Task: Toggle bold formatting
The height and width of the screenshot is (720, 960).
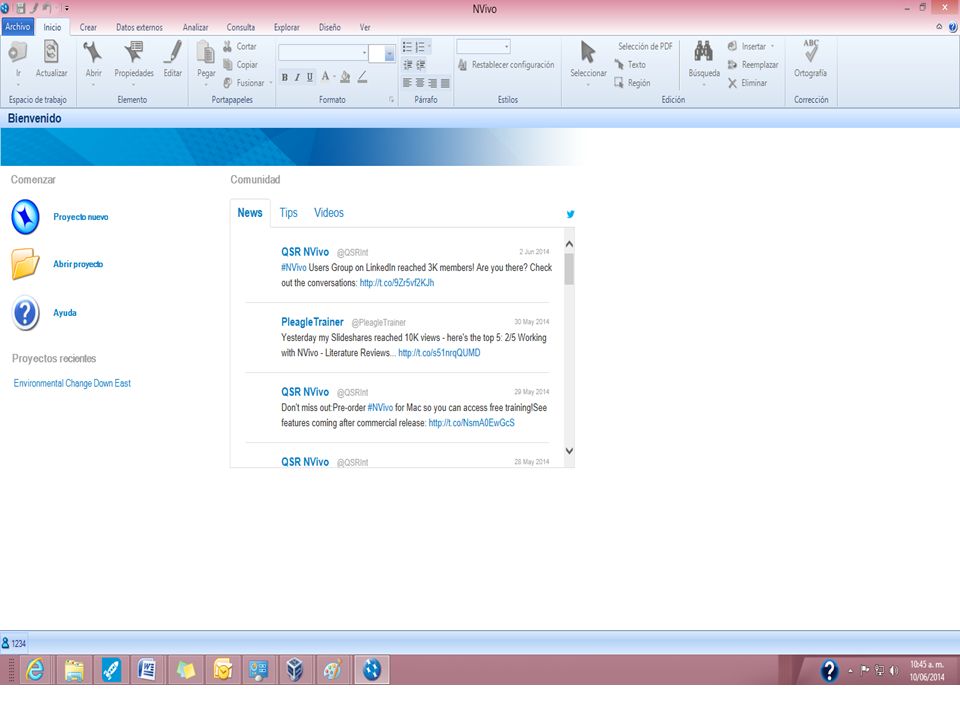Action: [x=285, y=77]
